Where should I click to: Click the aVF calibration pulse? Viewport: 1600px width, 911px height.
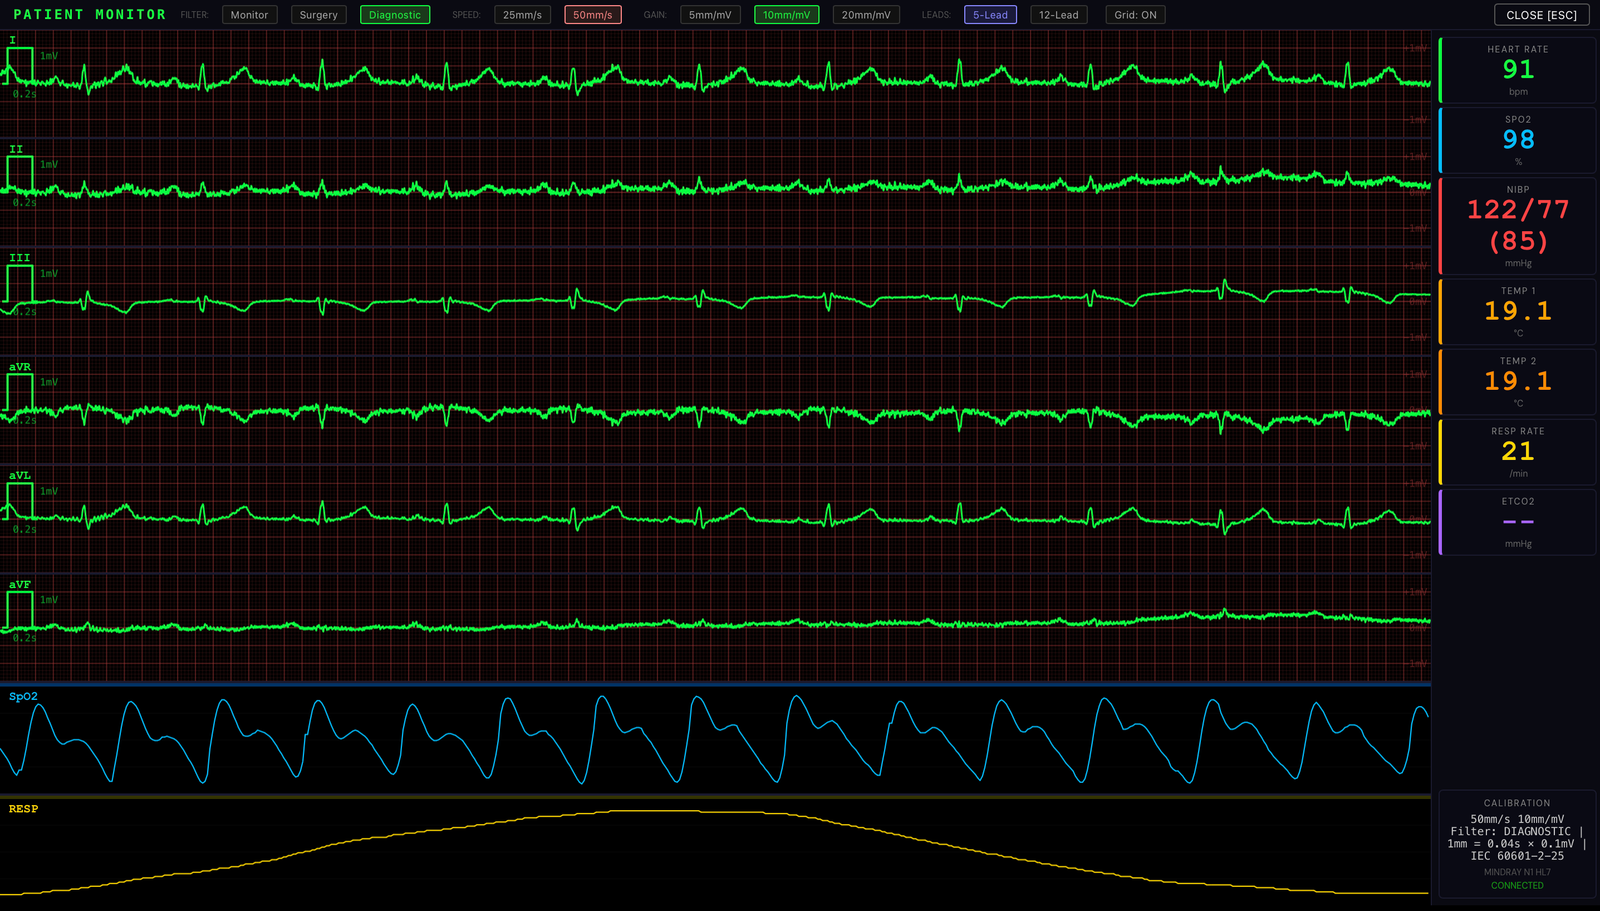(x=20, y=610)
